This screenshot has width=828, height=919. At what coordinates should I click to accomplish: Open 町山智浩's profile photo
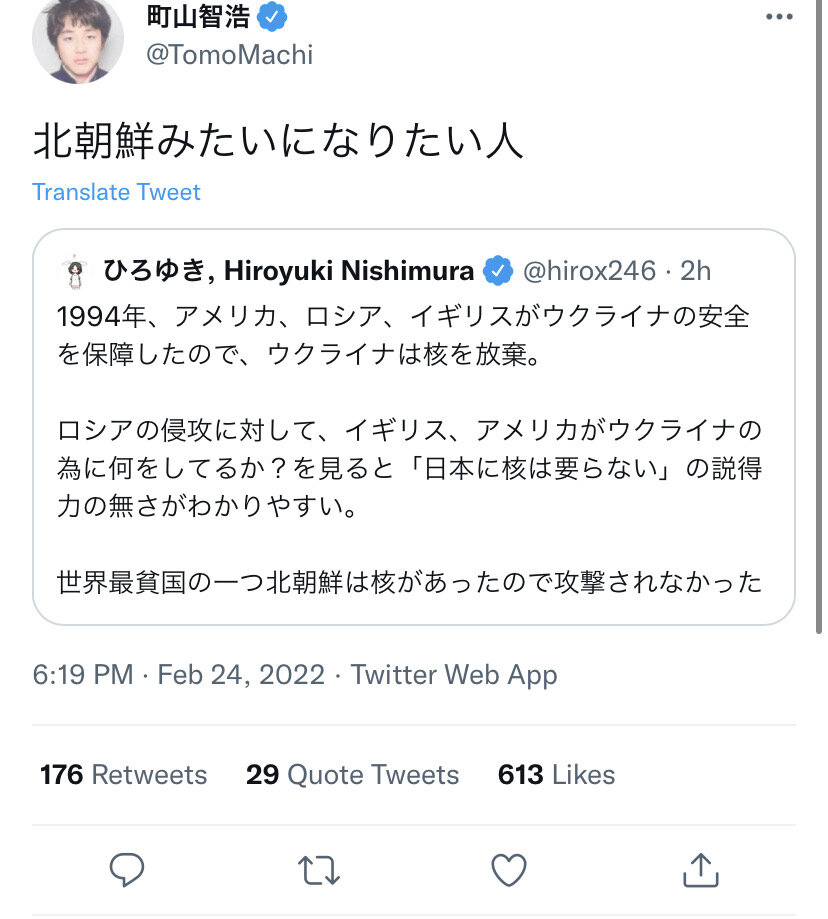[x=78, y=40]
